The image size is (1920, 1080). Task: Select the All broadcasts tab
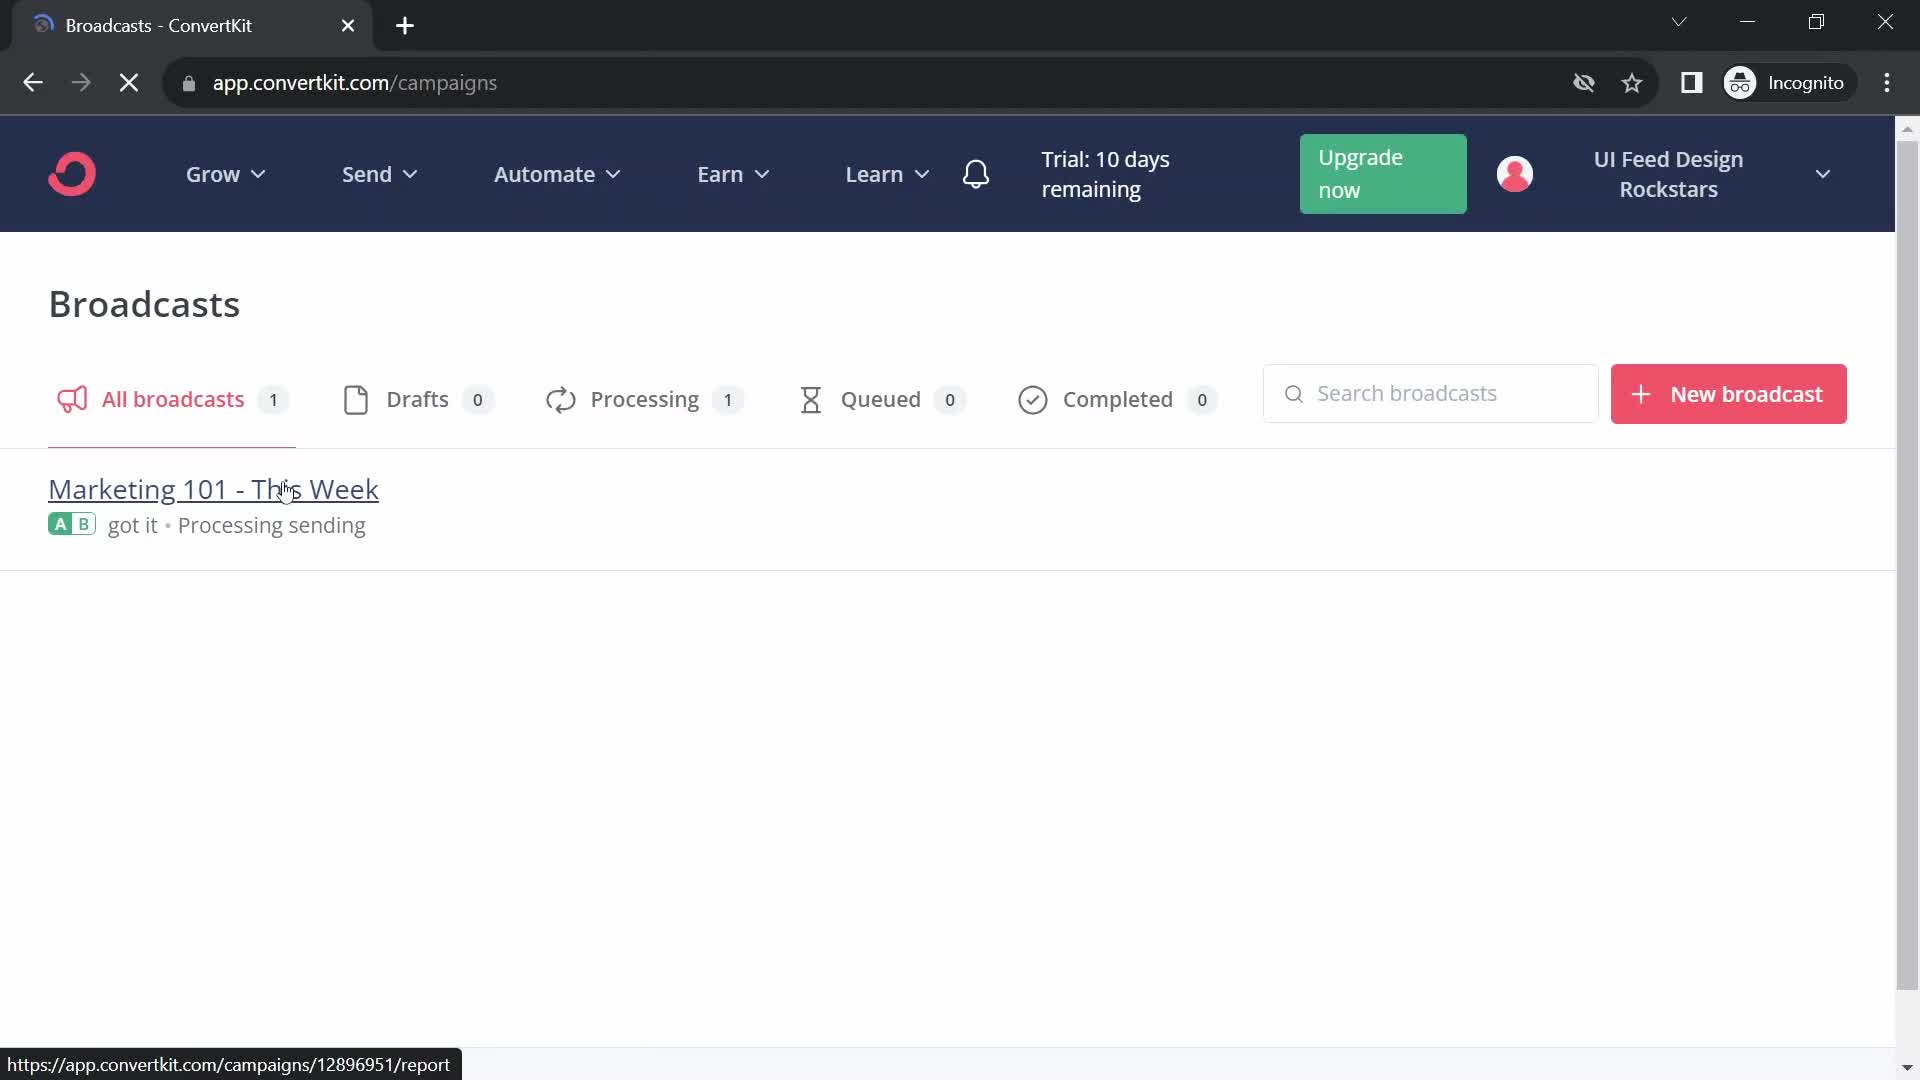171,400
